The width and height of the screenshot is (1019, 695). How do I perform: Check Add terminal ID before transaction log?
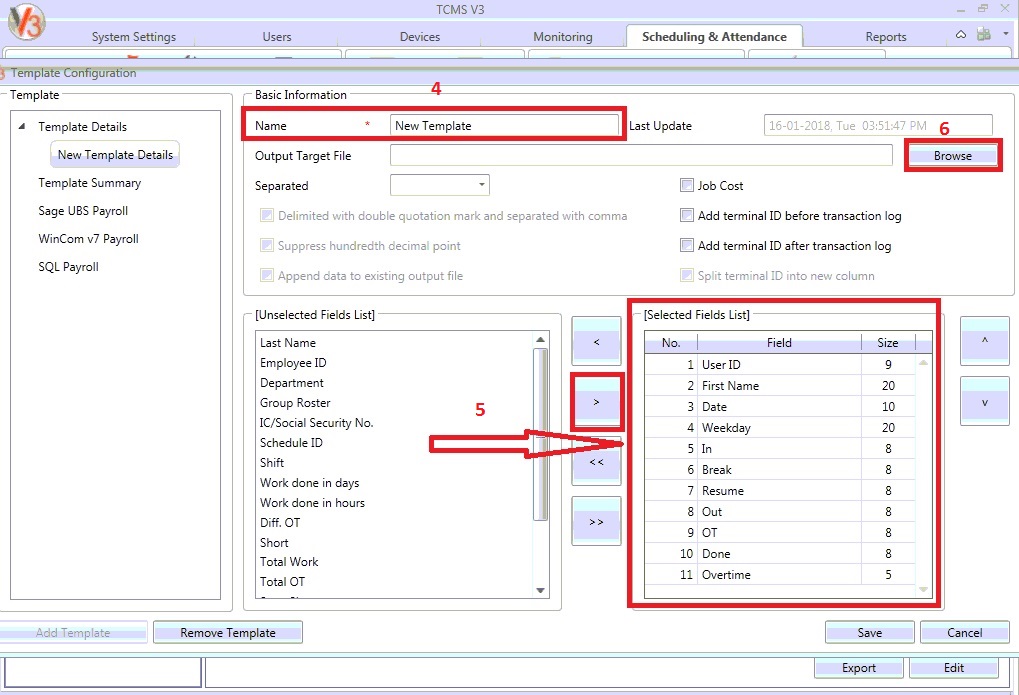(x=687, y=216)
